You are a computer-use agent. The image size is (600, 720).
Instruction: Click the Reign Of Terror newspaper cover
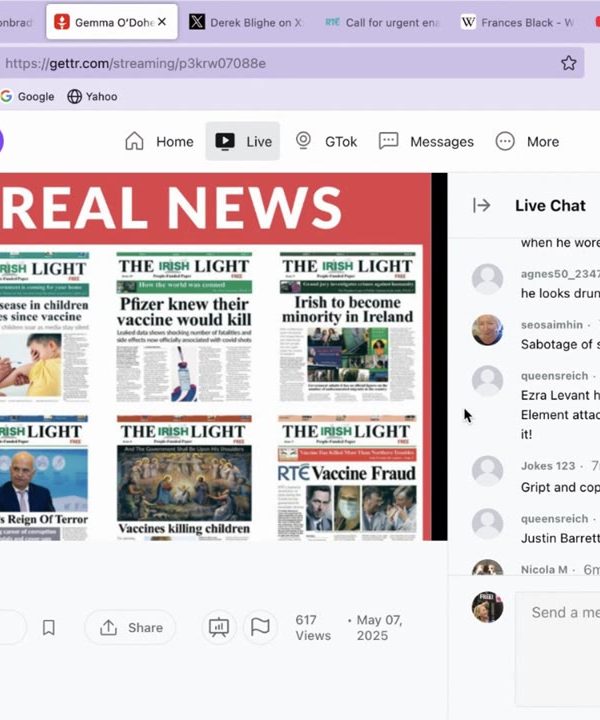44,478
